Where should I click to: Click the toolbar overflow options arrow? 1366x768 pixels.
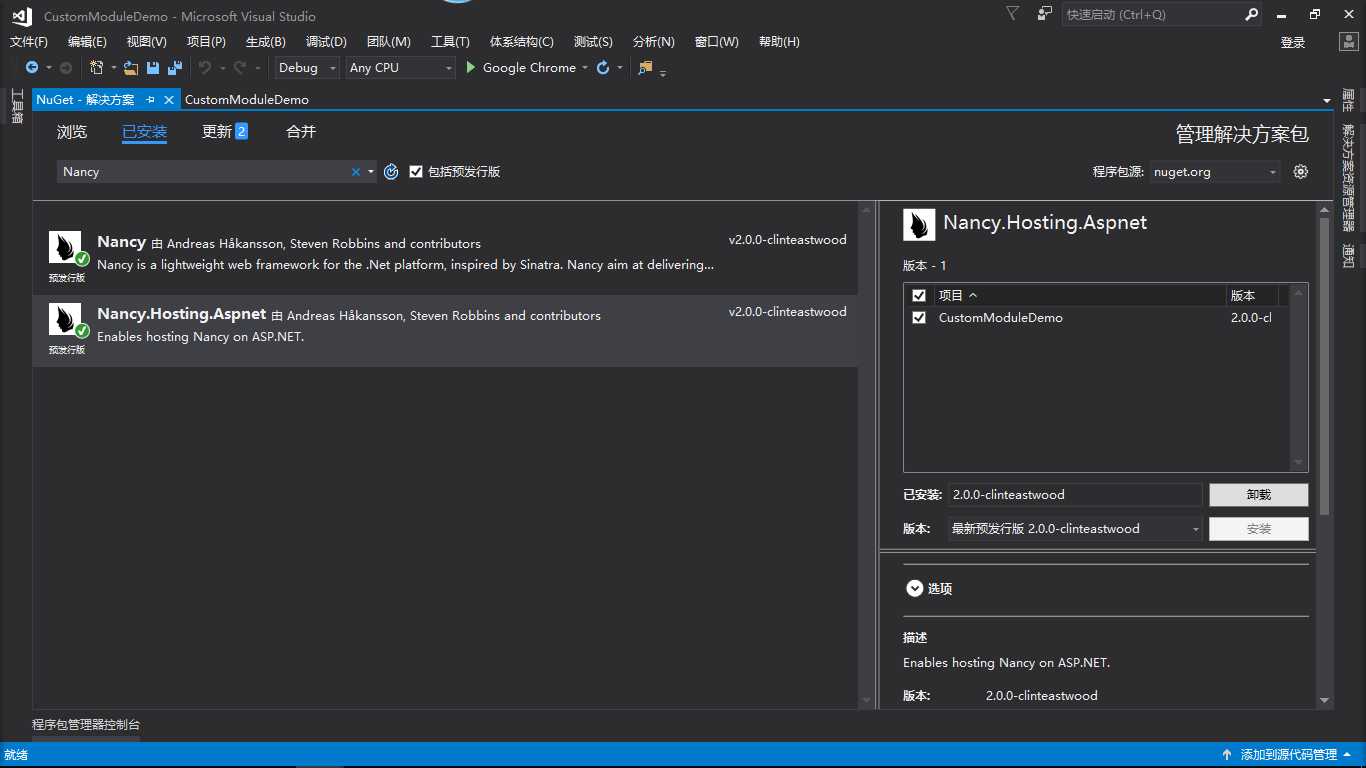pos(663,72)
